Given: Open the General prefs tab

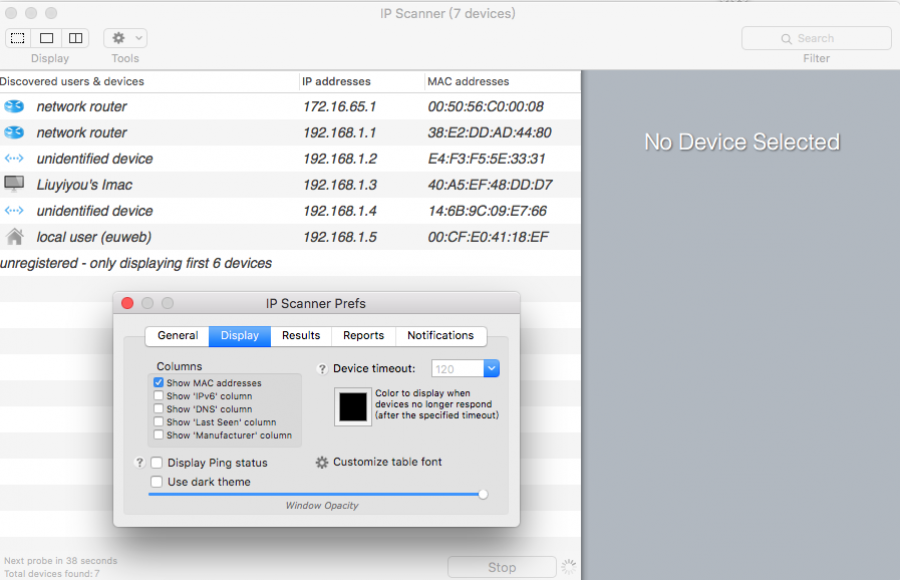Looking at the screenshot, I should click(177, 335).
